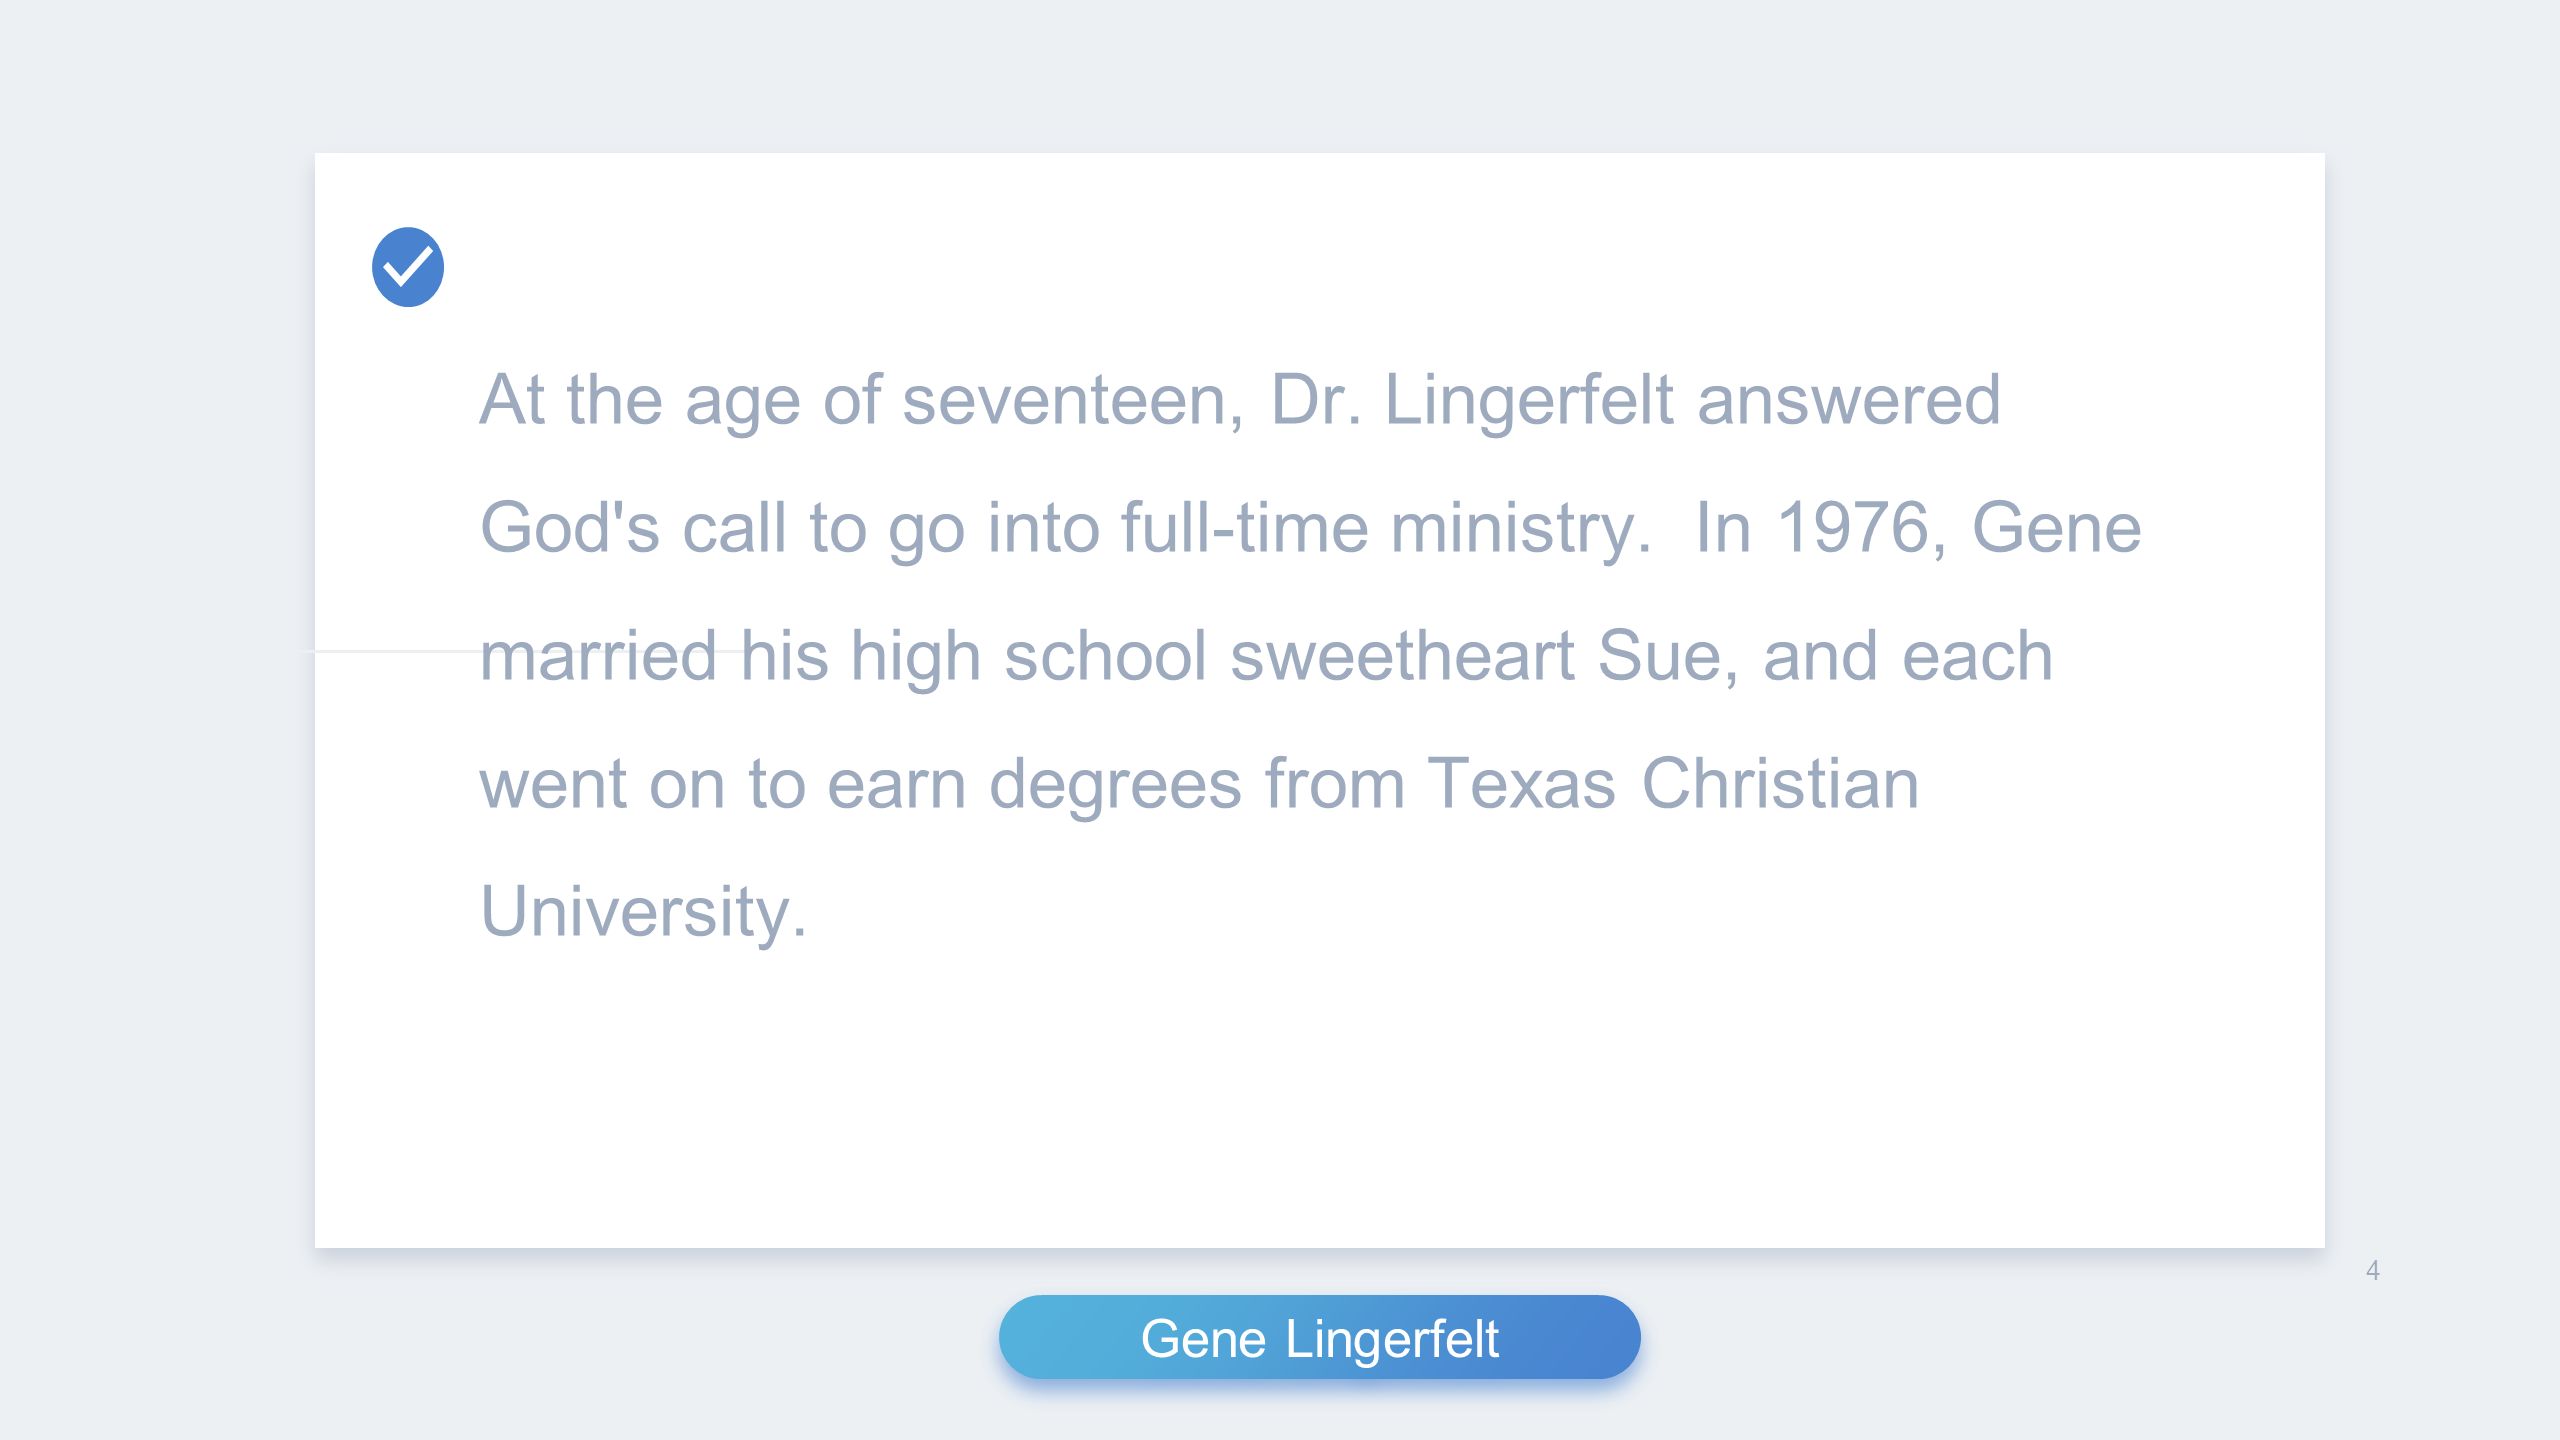
Task: Click the word "married" in the third line
Action: pyautogui.click(x=598, y=656)
